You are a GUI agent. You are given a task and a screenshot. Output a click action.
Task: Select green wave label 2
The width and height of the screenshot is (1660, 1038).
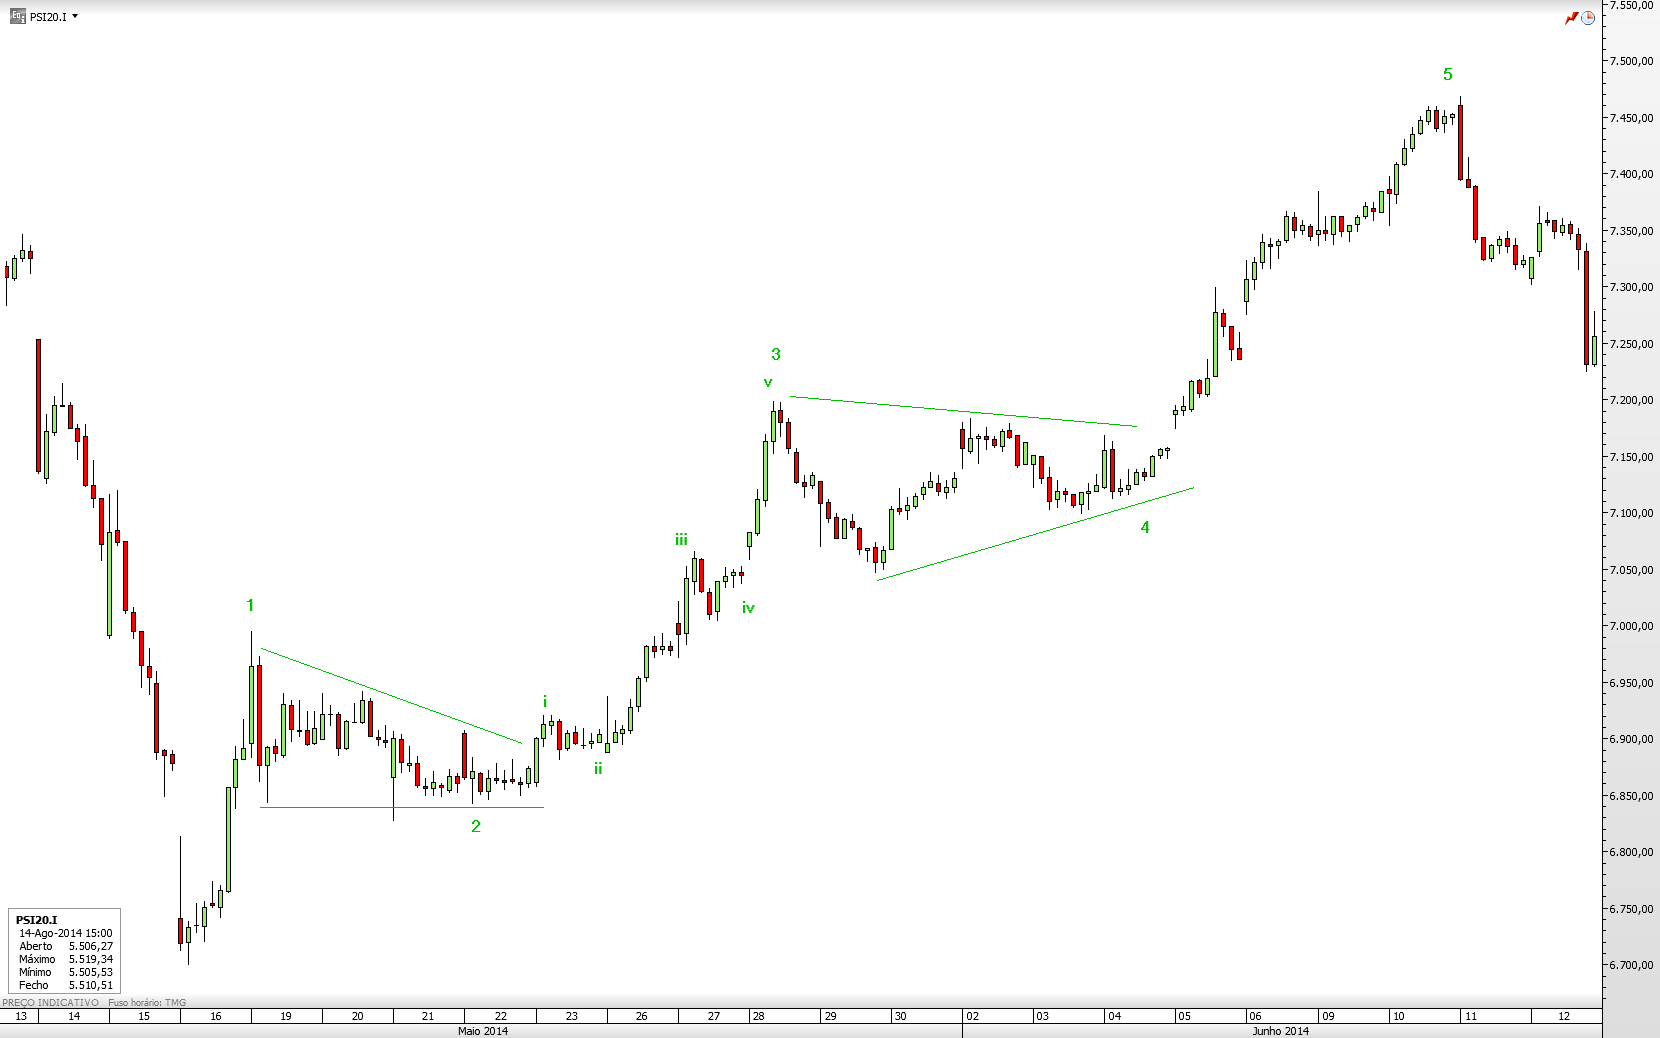click(476, 826)
